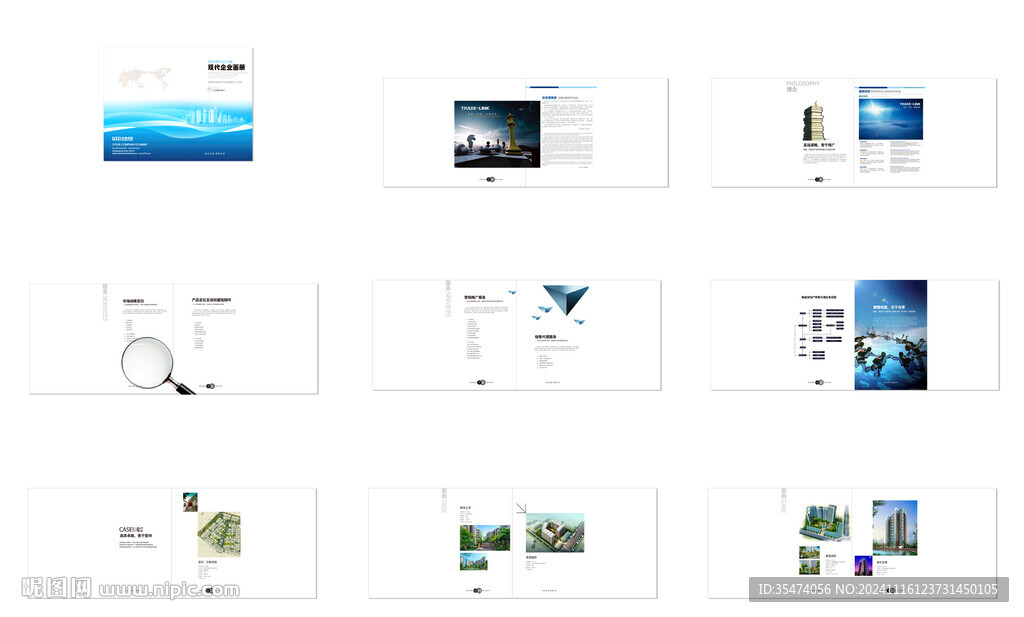Click the cover title 现代企业画册
The height and width of the screenshot is (617, 1024).
pos(227,67)
